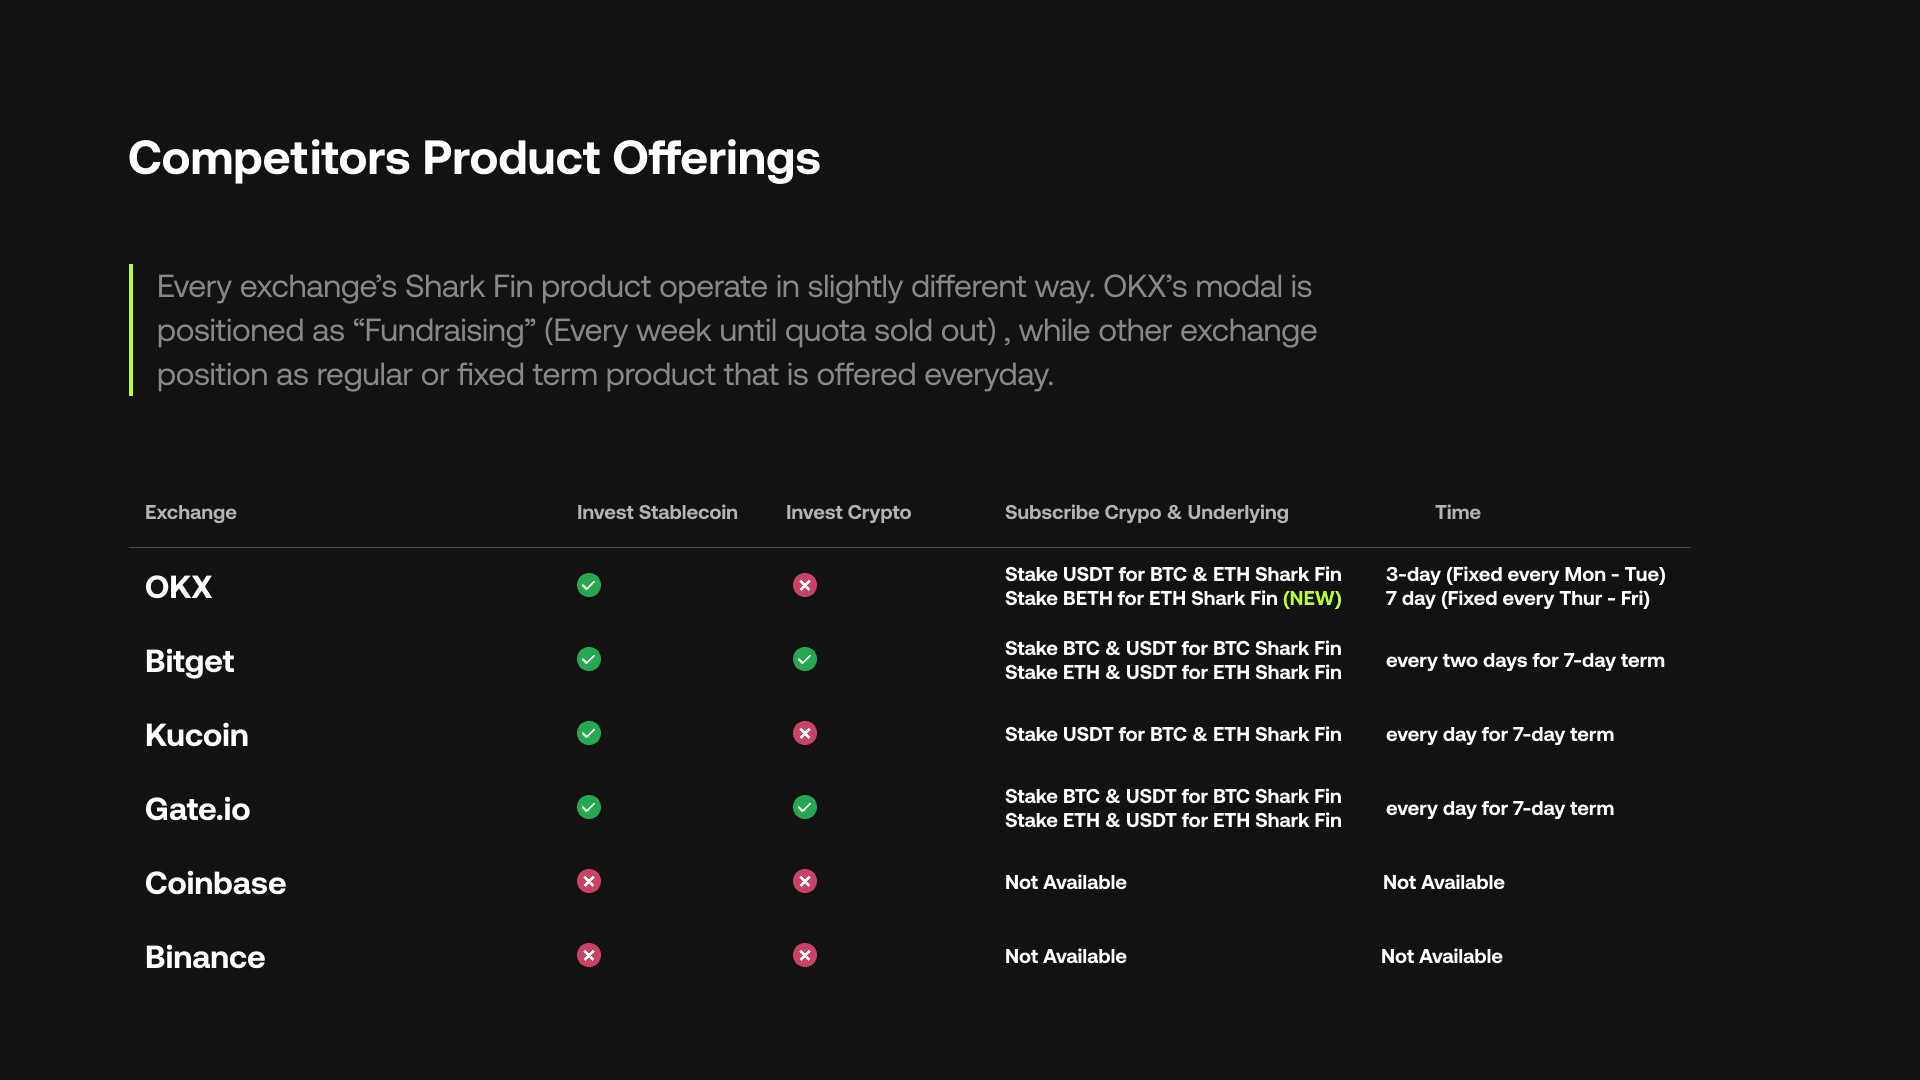This screenshot has height=1080, width=1920.
Task: Click the Binance exchange name
Action: pos(205,957)
